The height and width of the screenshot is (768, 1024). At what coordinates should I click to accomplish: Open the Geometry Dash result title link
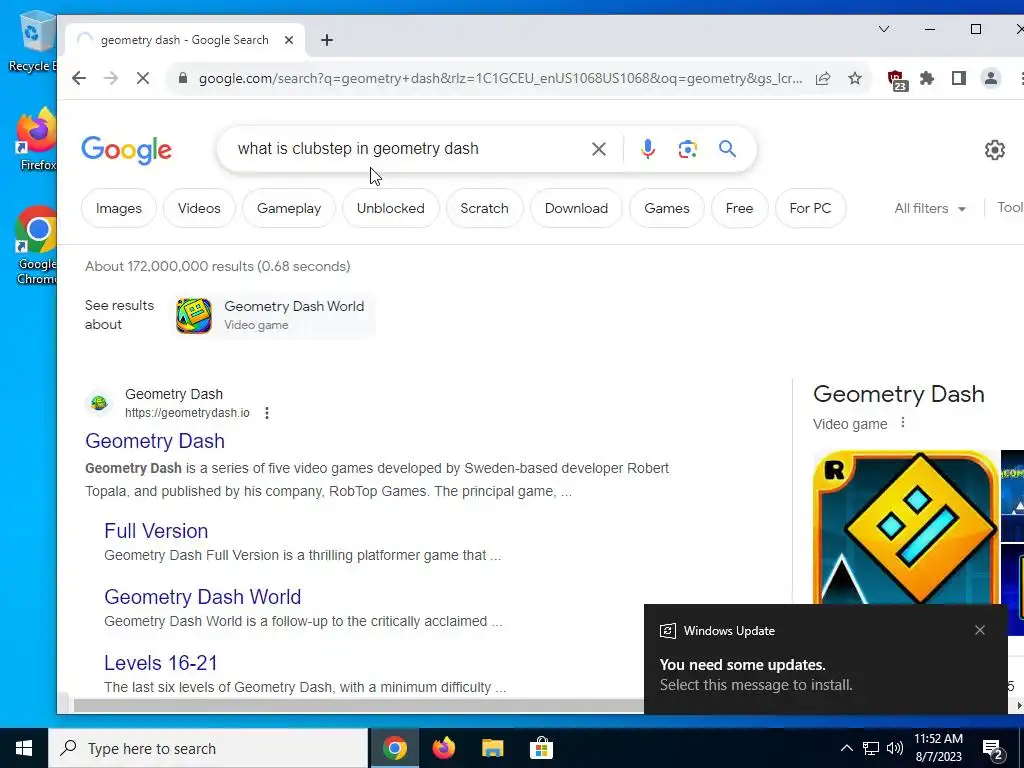(x=155, y=441)
